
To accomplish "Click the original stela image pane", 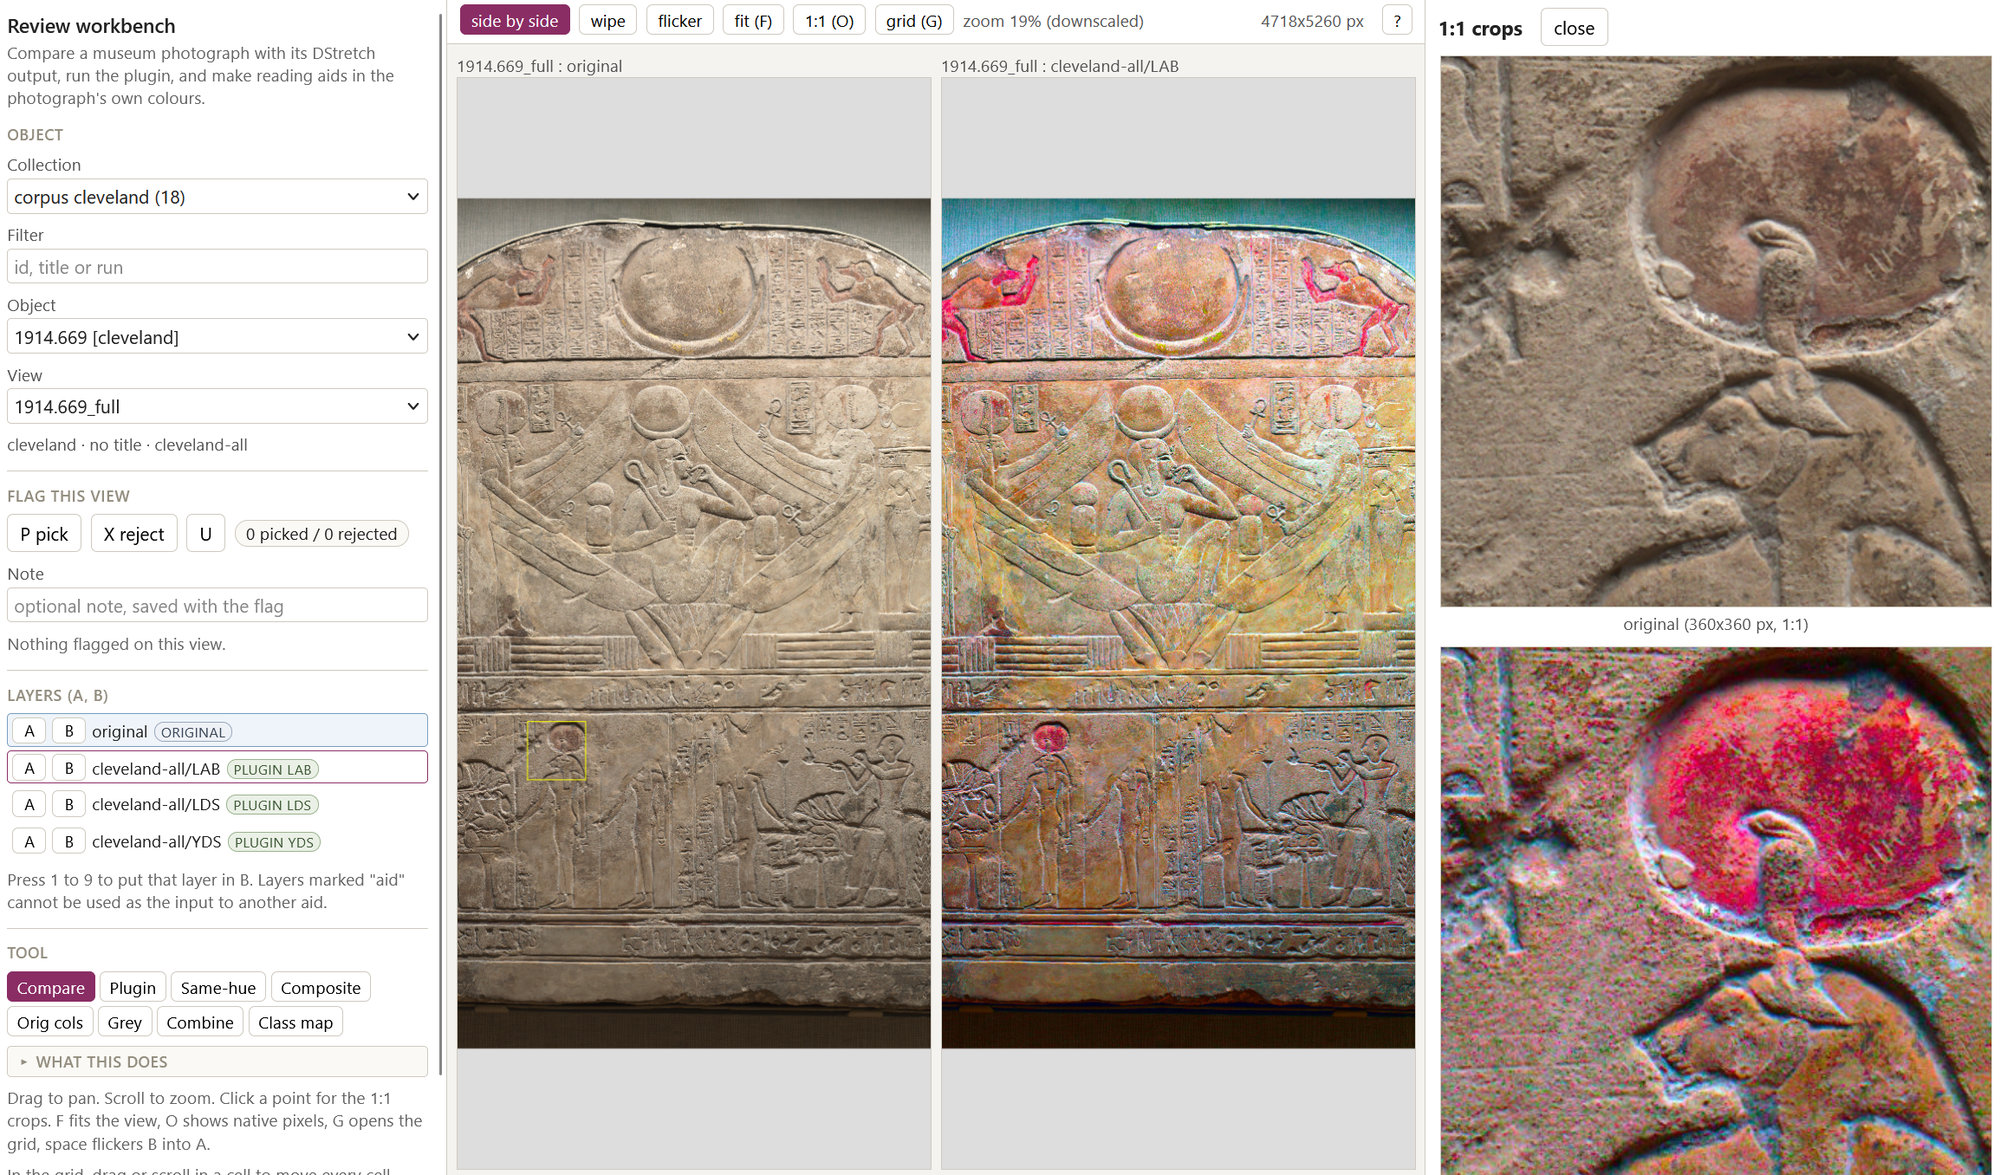I will (694, 623).
